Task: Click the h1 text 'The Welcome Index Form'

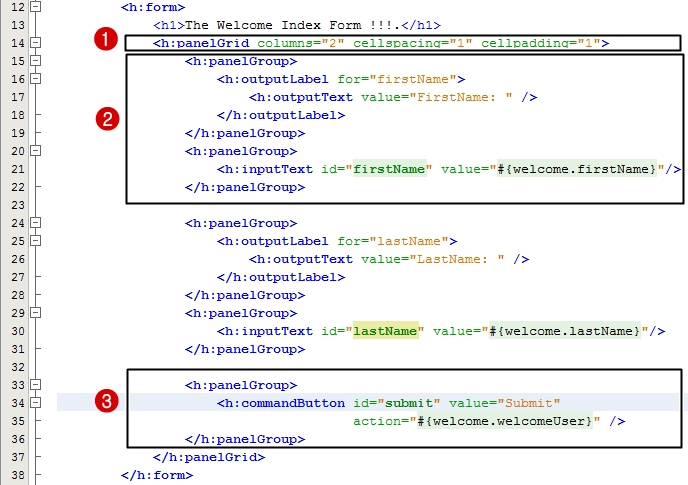Action: coord(273,25)
